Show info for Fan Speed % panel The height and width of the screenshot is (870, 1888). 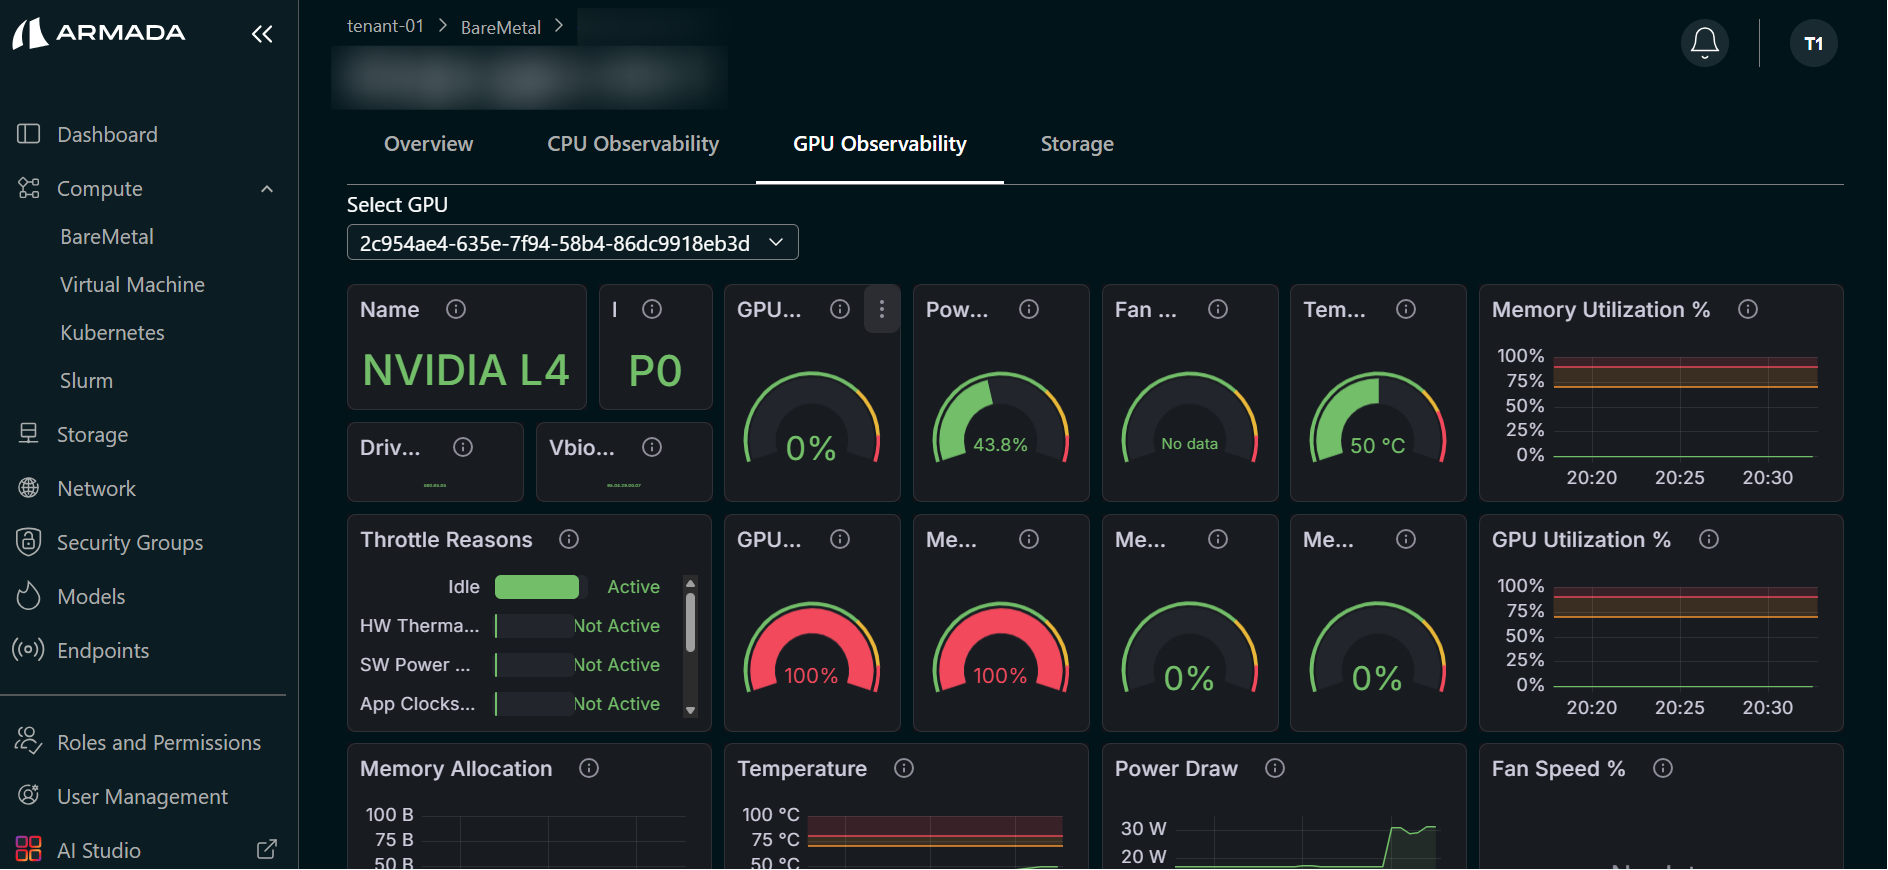pyautogui.click(x=1663, y=768)
